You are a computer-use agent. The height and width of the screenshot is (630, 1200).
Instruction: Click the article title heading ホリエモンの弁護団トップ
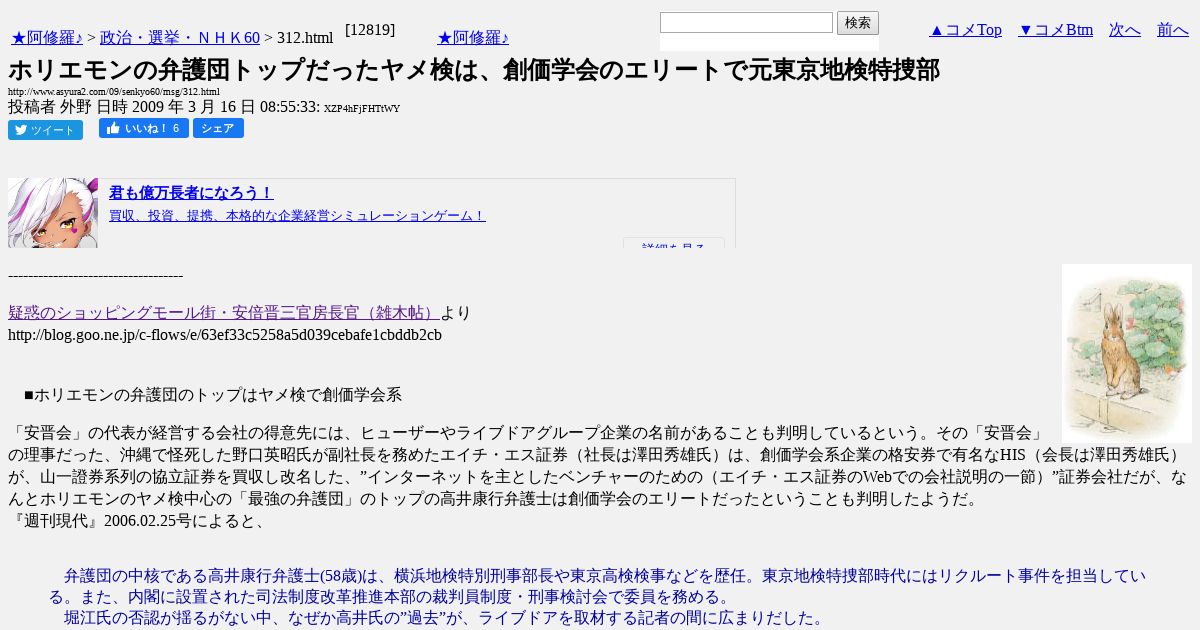coord(474,70)
